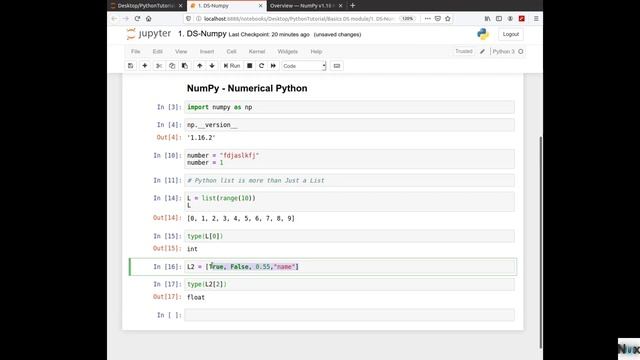Close the Overview NumPy browser tab

pyautogui.click(x=340, y=6)
